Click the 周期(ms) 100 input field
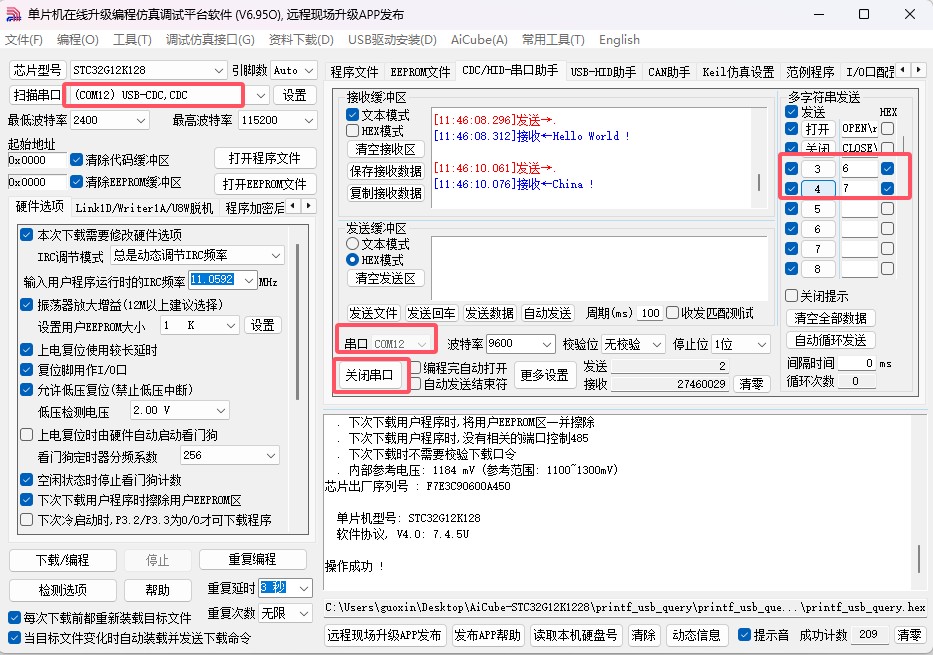 pyautogui.click(x=649, y=313)
